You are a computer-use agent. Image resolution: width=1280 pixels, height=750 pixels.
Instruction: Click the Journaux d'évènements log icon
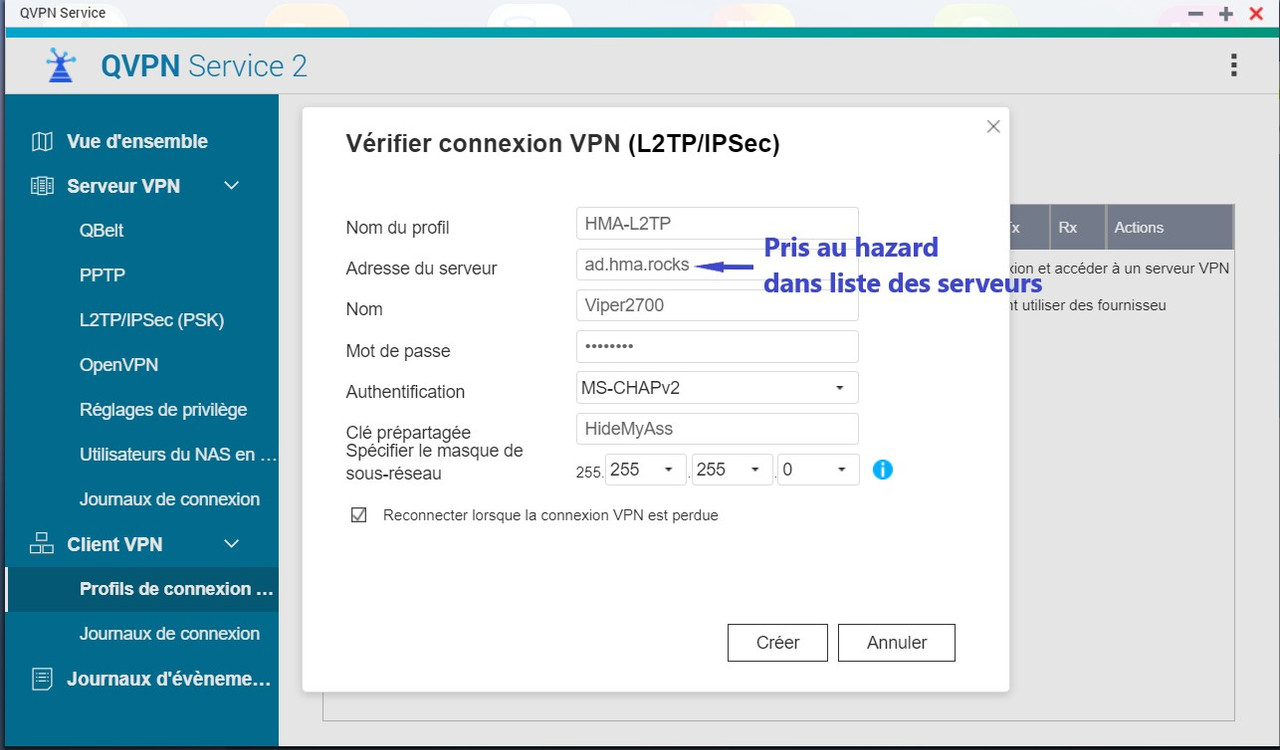pos(42,679)
